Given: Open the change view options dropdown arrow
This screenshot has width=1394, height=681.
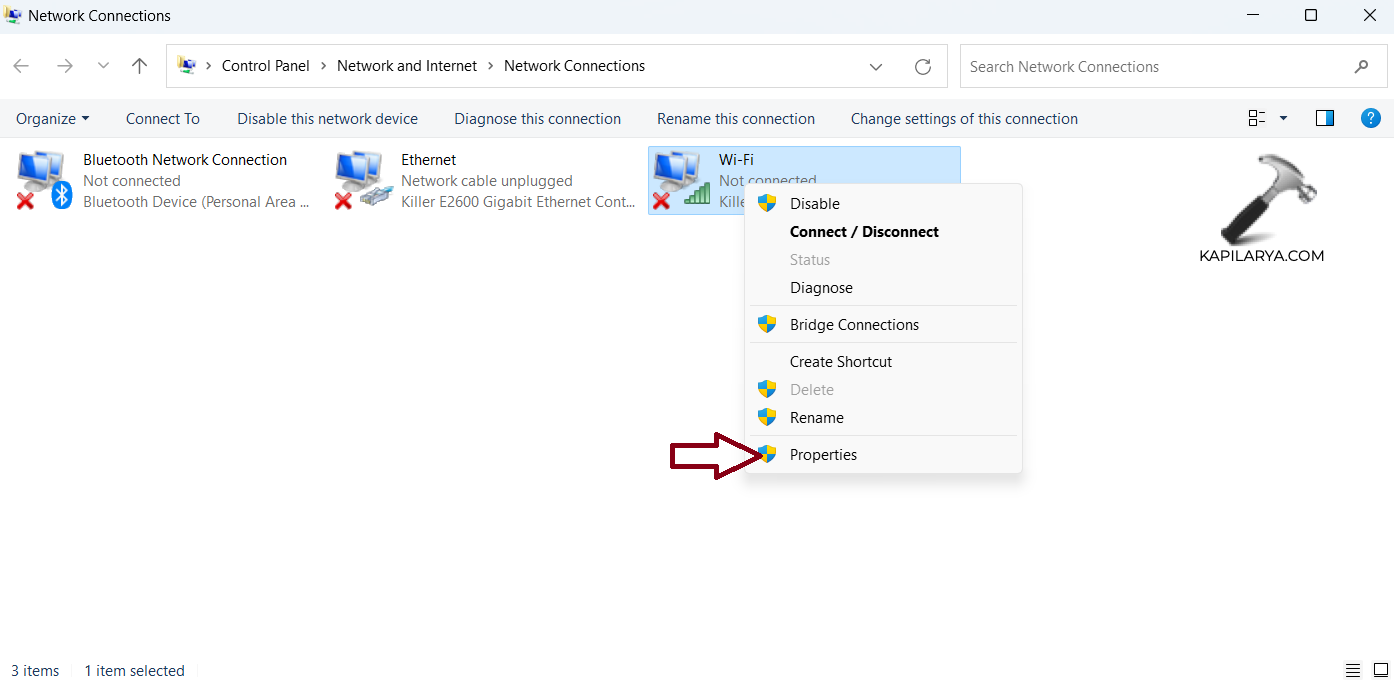Looking at the screenshot, I should tap(1283, 118).
